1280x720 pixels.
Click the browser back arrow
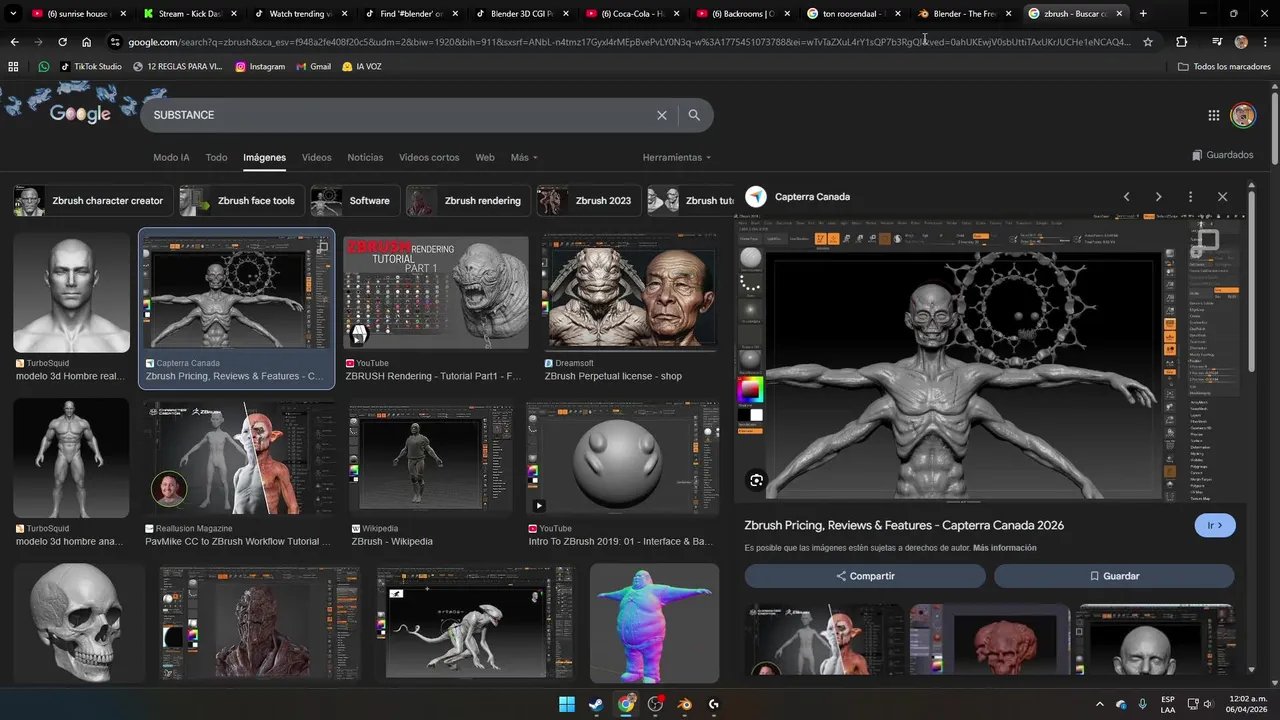pos(14,42)
